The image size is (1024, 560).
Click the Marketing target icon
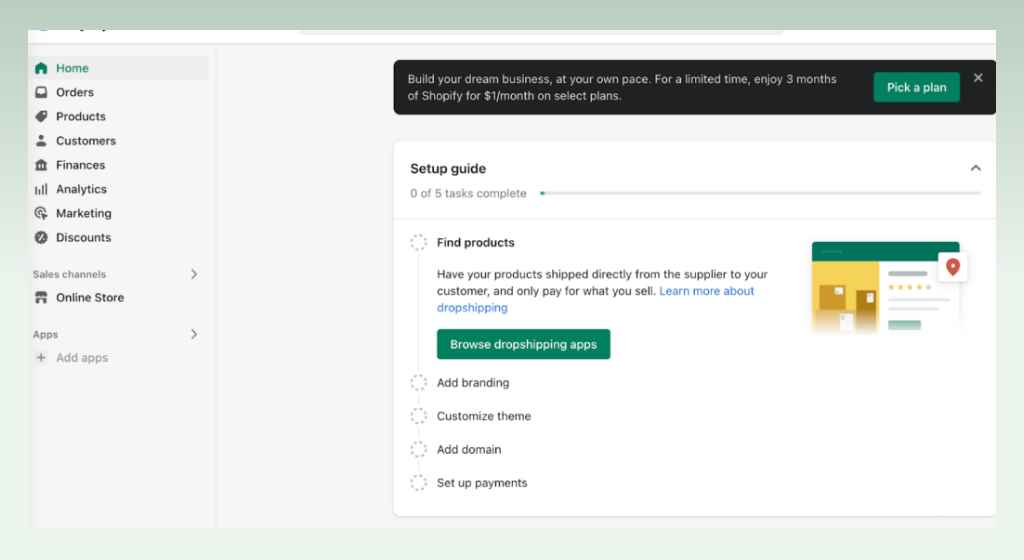(41, 213)
